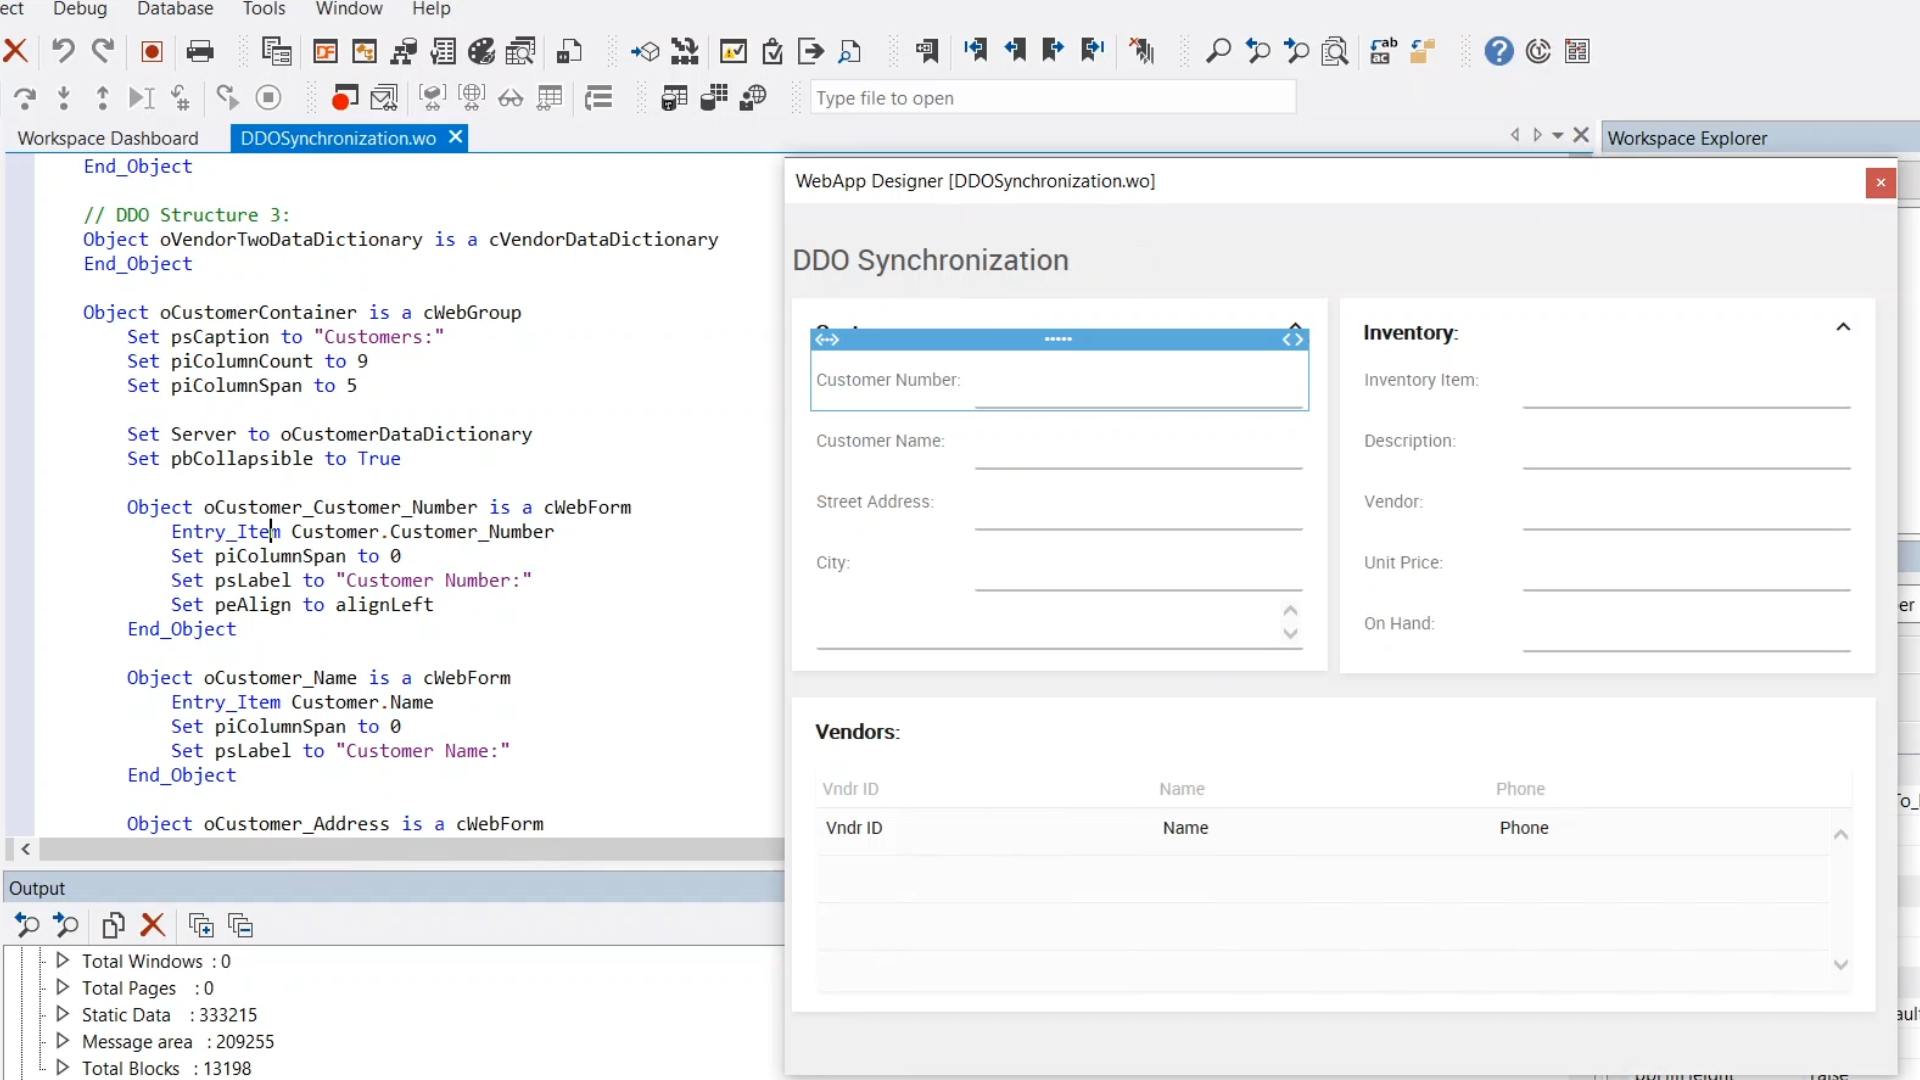Collapse the Inventory group chevron
Viewport: 1920px width, 1080px height.
click(1843, 327)
